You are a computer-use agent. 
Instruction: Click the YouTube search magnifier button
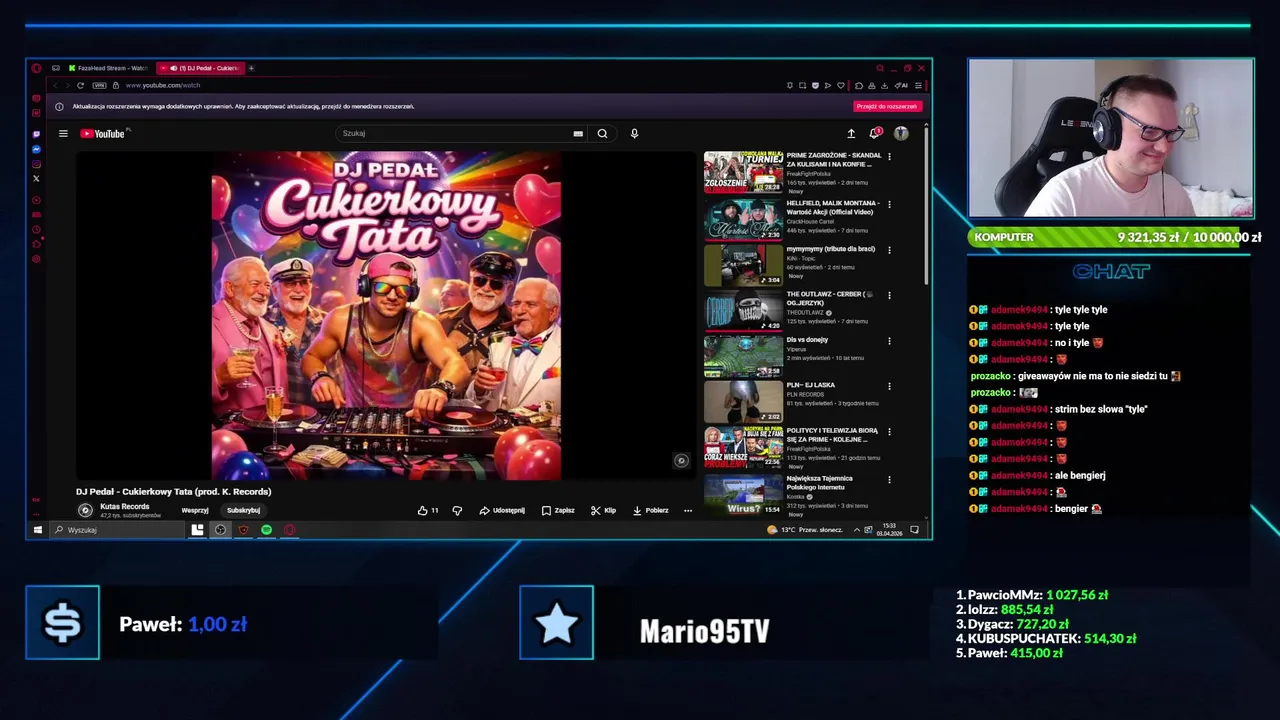point(602,133)
